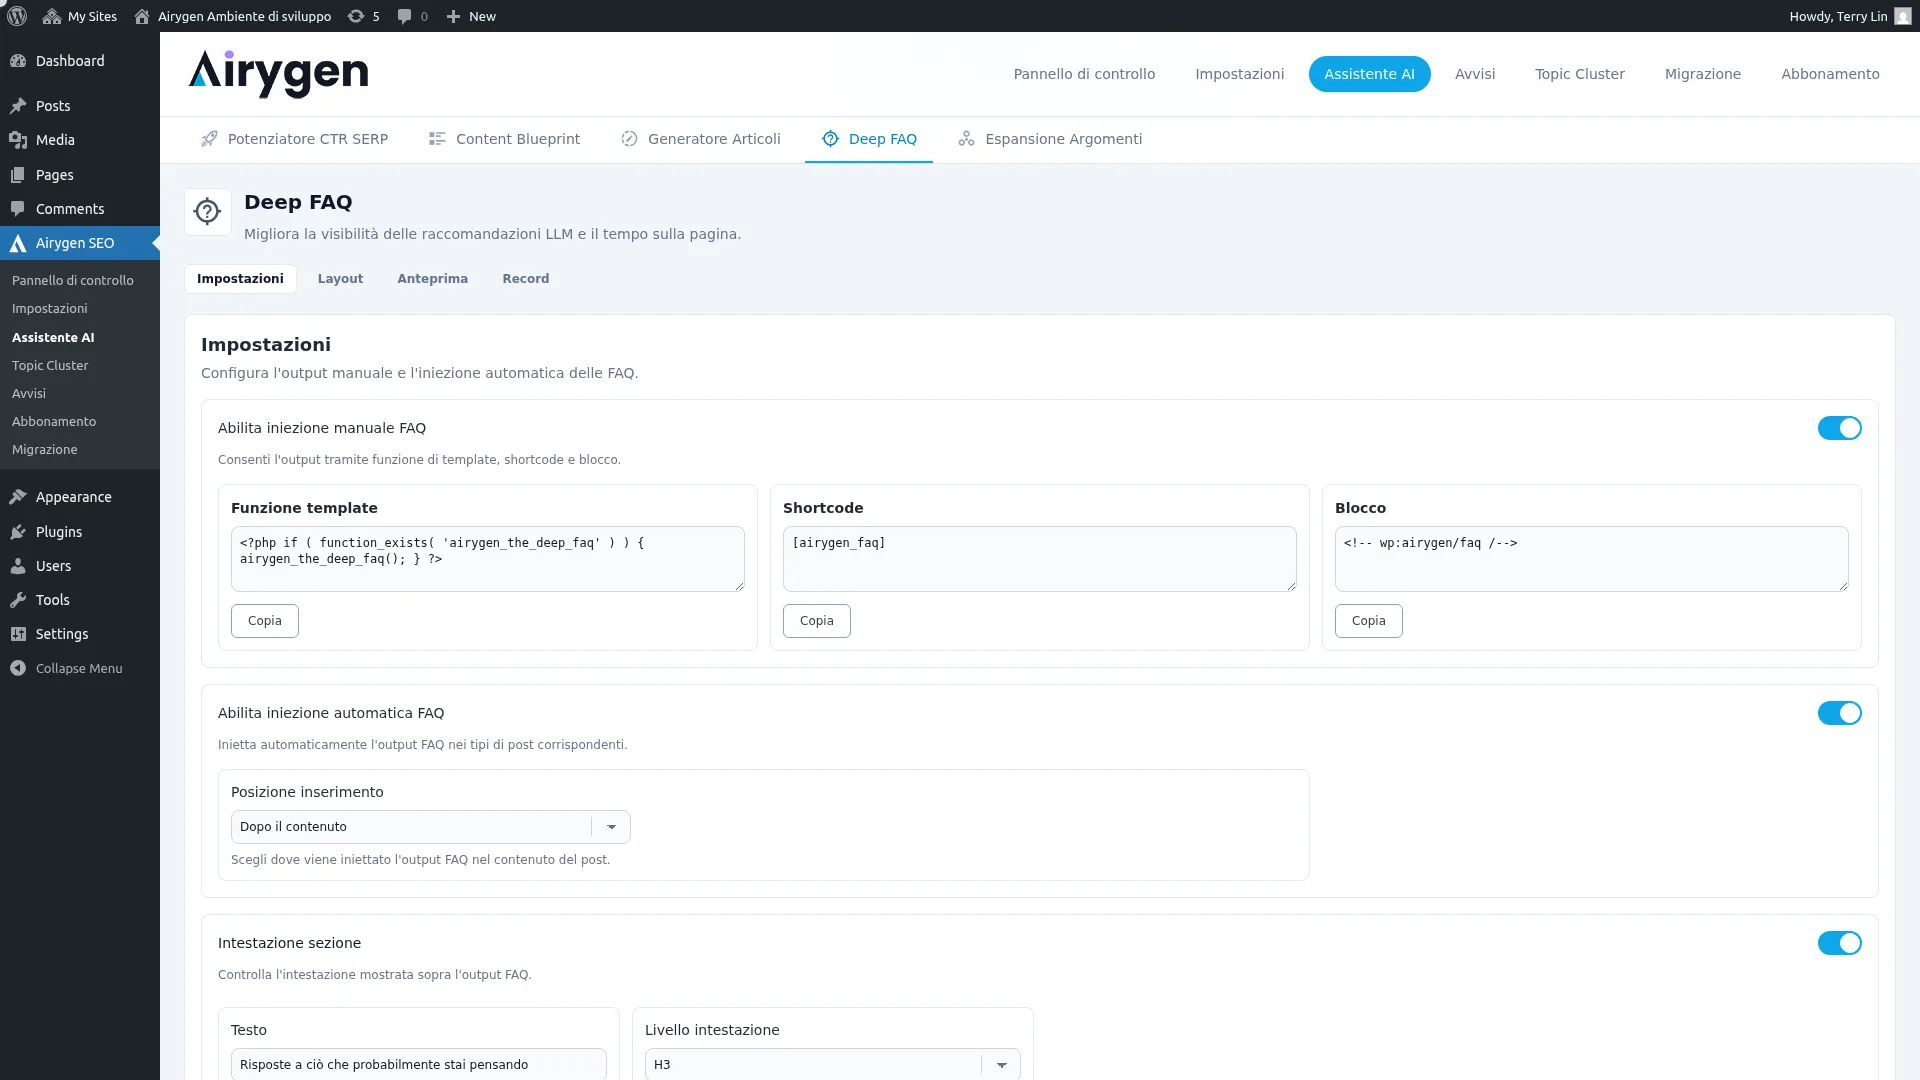Click the plus icon for New

[x=453, y=16]
